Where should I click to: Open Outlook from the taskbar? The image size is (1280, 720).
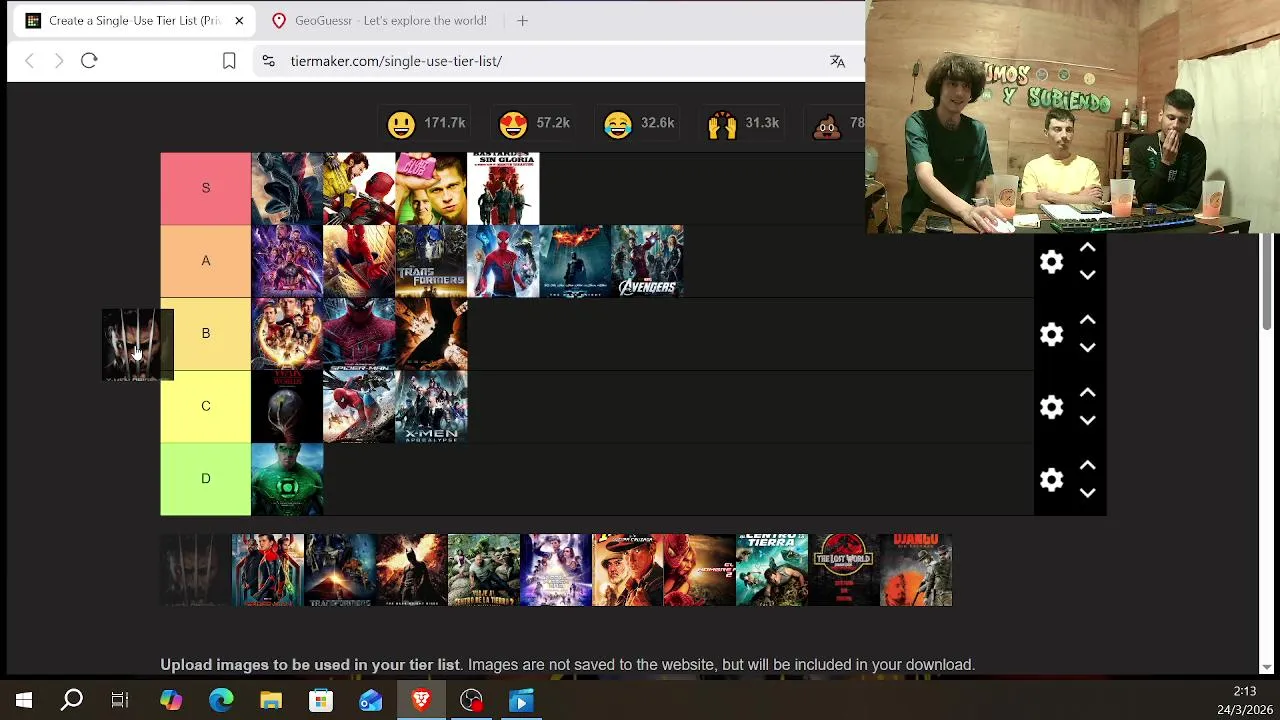(x=371, y=701)
